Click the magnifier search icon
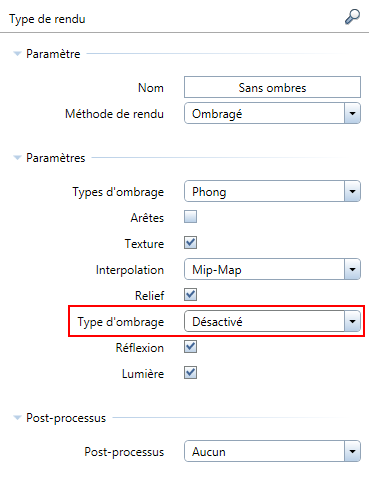The width and height of the screenshot is (369, 485). pos(352,17)
